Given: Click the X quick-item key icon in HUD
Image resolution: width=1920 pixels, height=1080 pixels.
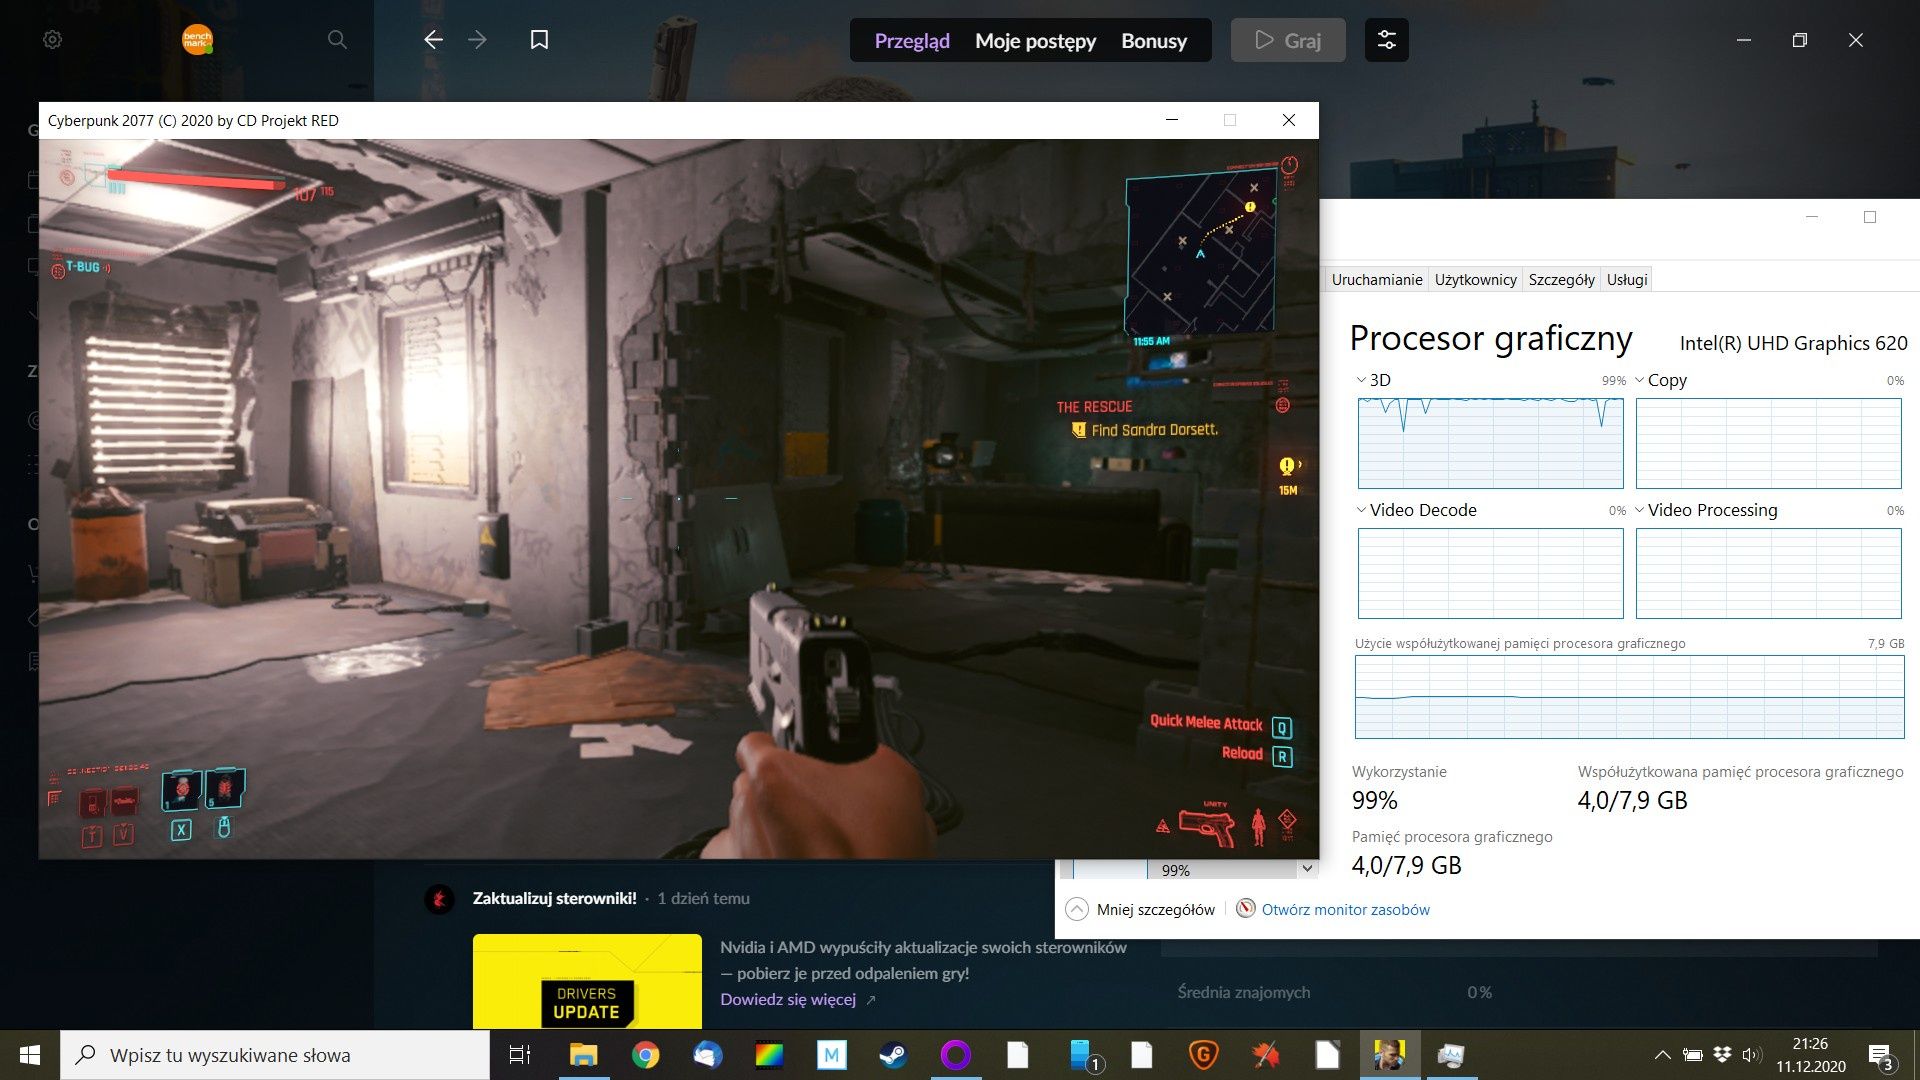Looking at the screenshot, I should pos(181,829).
